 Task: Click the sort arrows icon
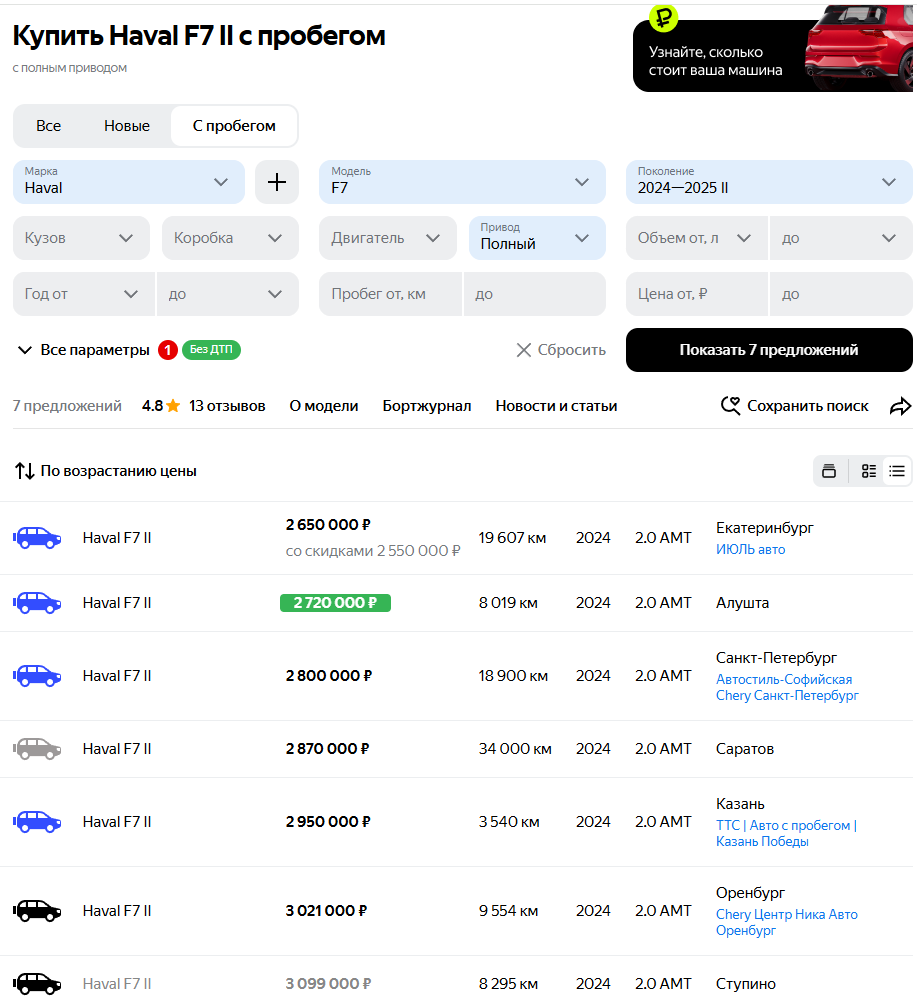pos(24,471)
